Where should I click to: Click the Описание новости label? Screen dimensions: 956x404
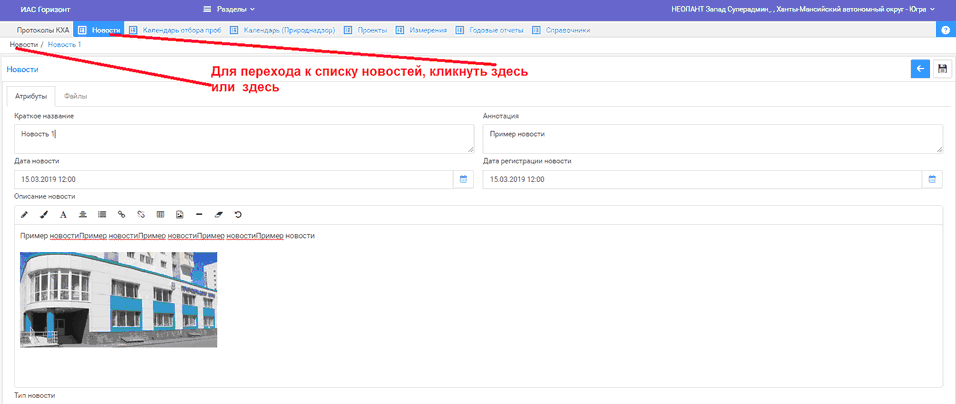pos(45,196)
